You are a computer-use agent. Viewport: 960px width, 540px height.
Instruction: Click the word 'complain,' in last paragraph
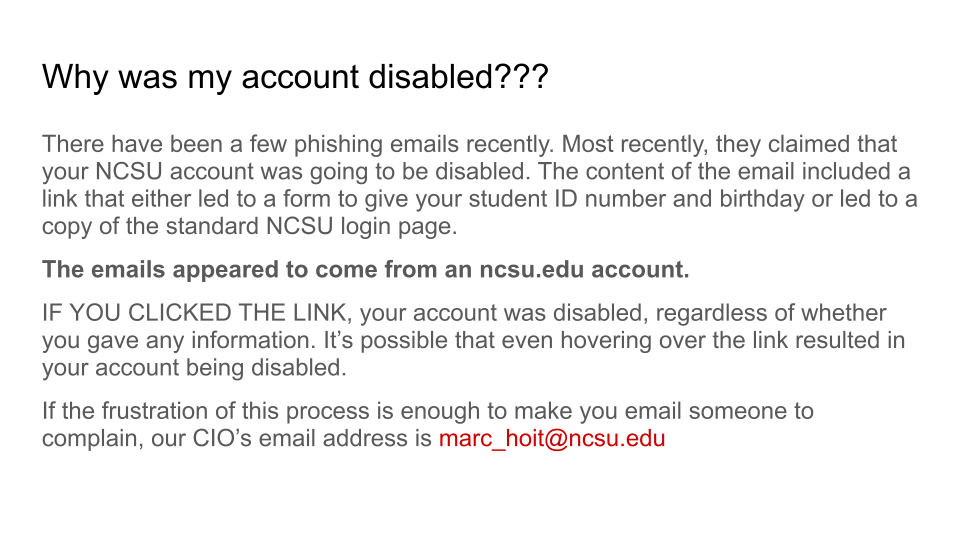(92, 438)
